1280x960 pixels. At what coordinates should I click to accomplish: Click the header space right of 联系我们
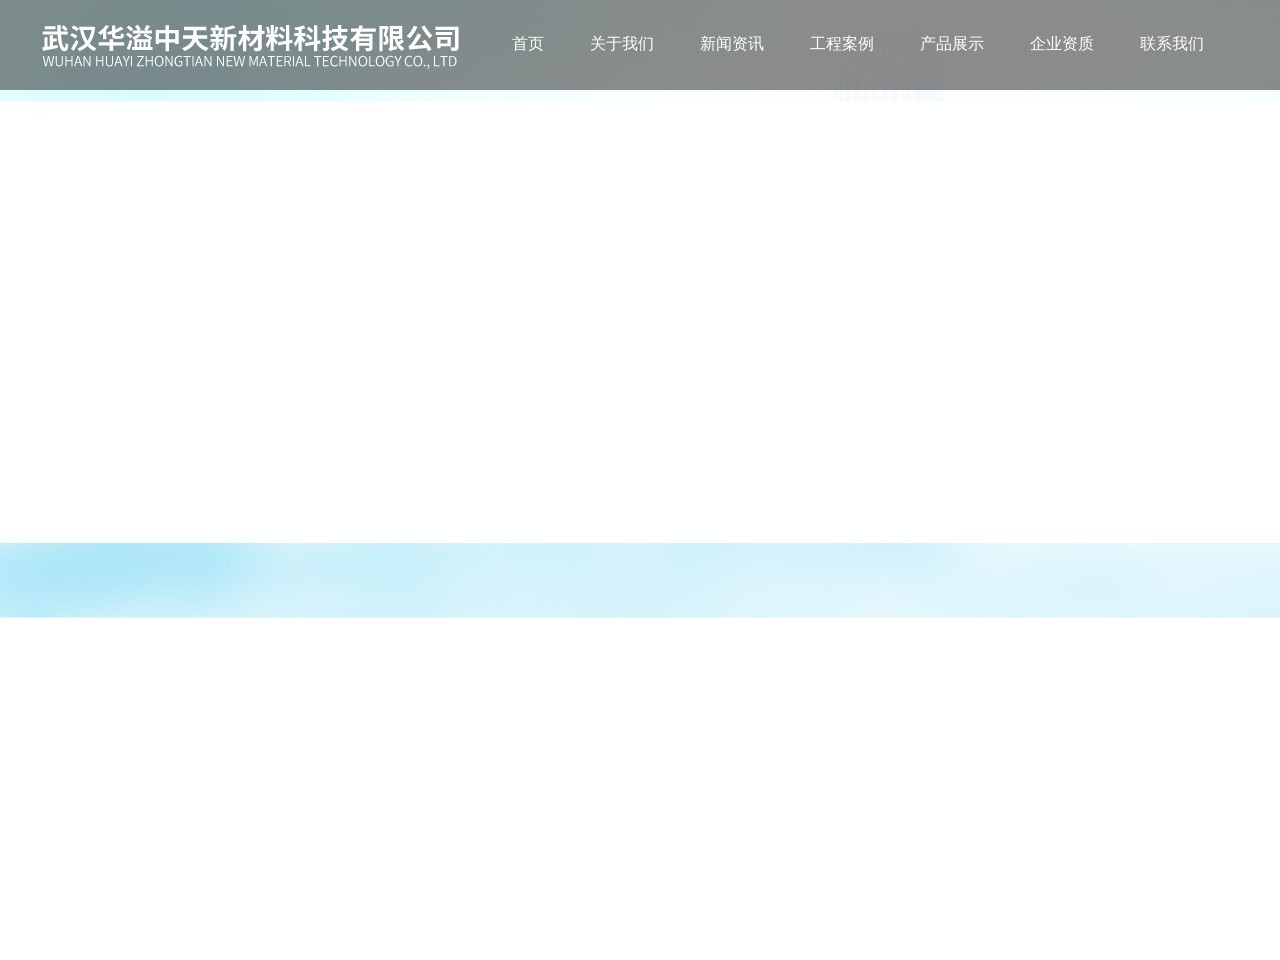point(1245,44)
